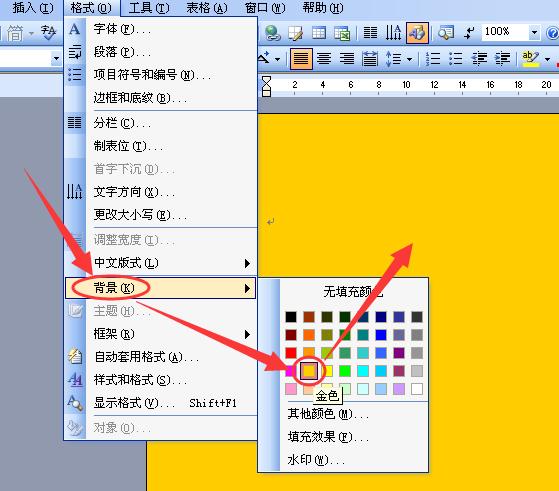Click the decrease indent icon
559x491 pixels.
point(479,58)
